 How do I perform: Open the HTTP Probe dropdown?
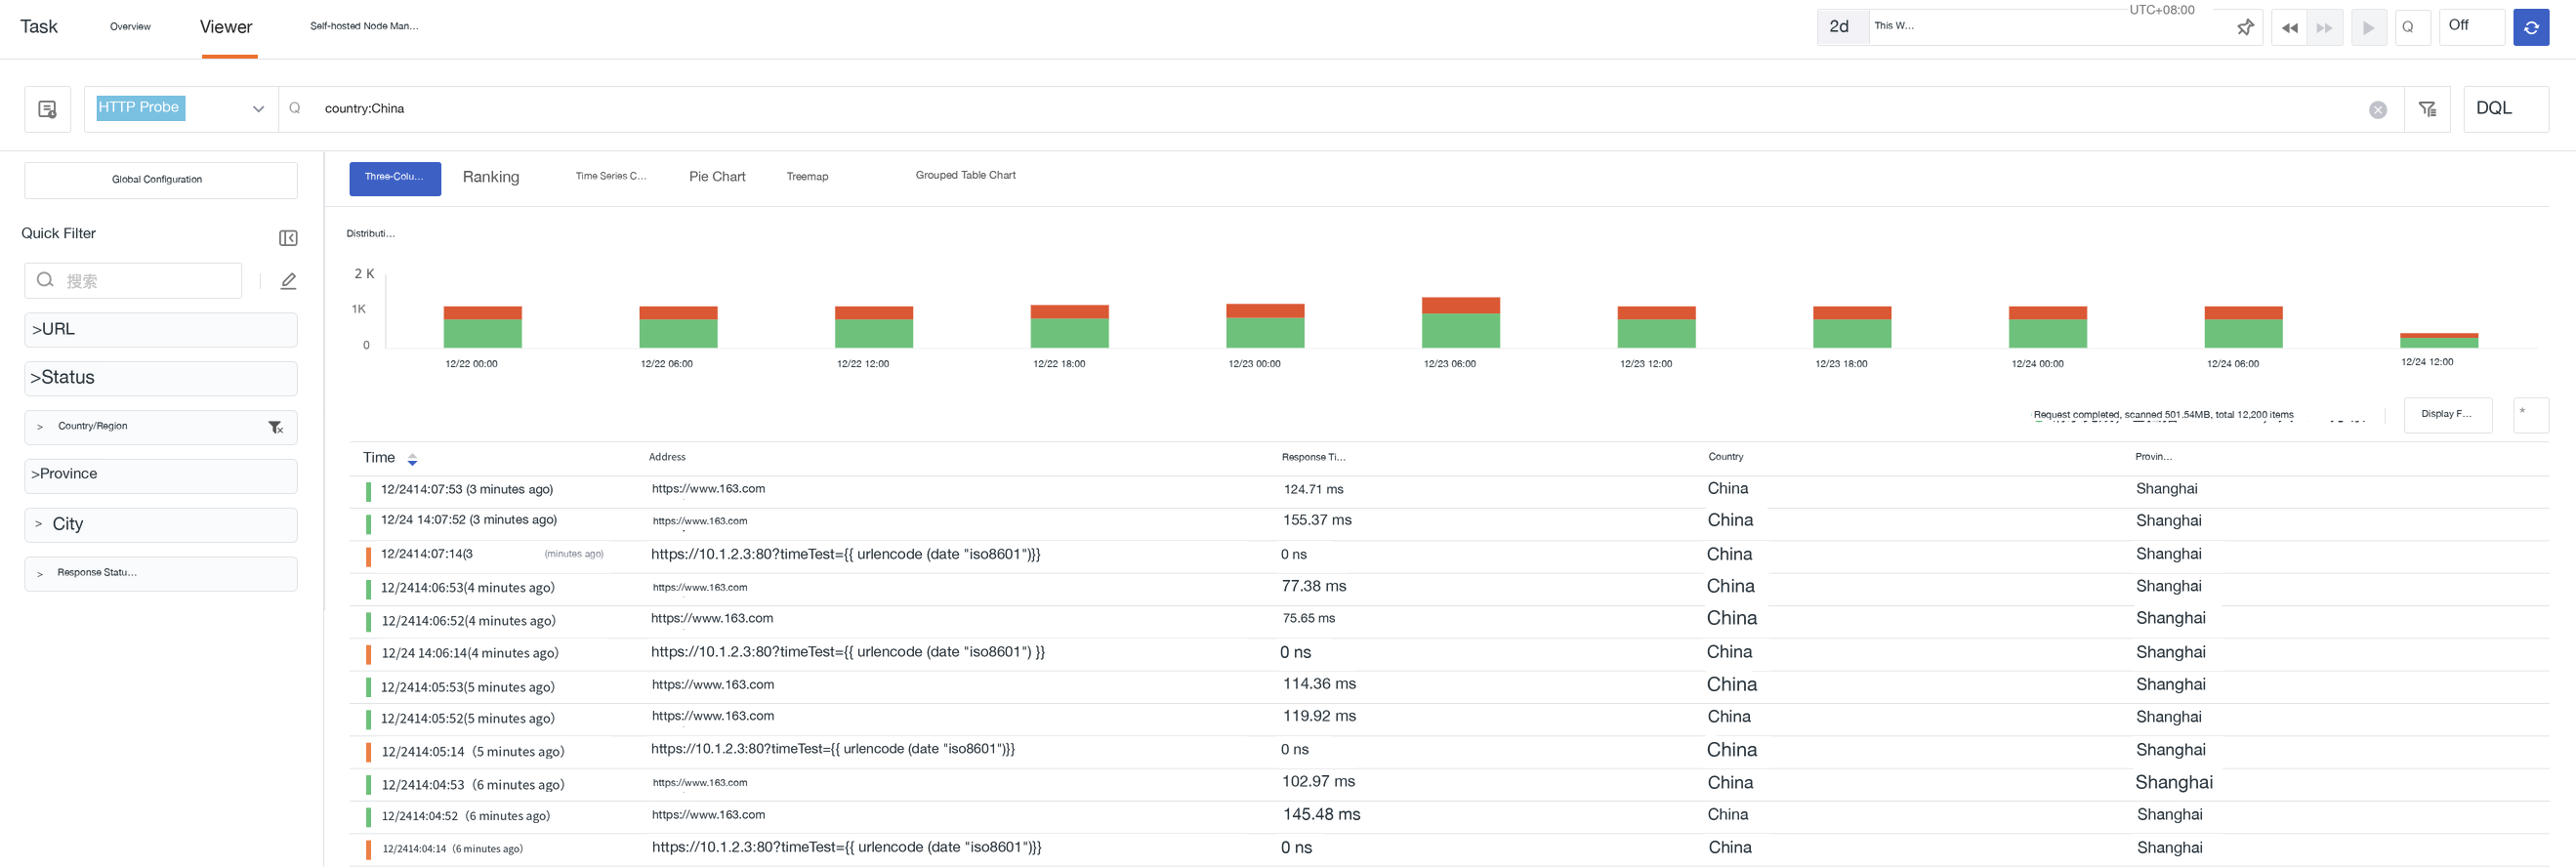tap(180, 109)
